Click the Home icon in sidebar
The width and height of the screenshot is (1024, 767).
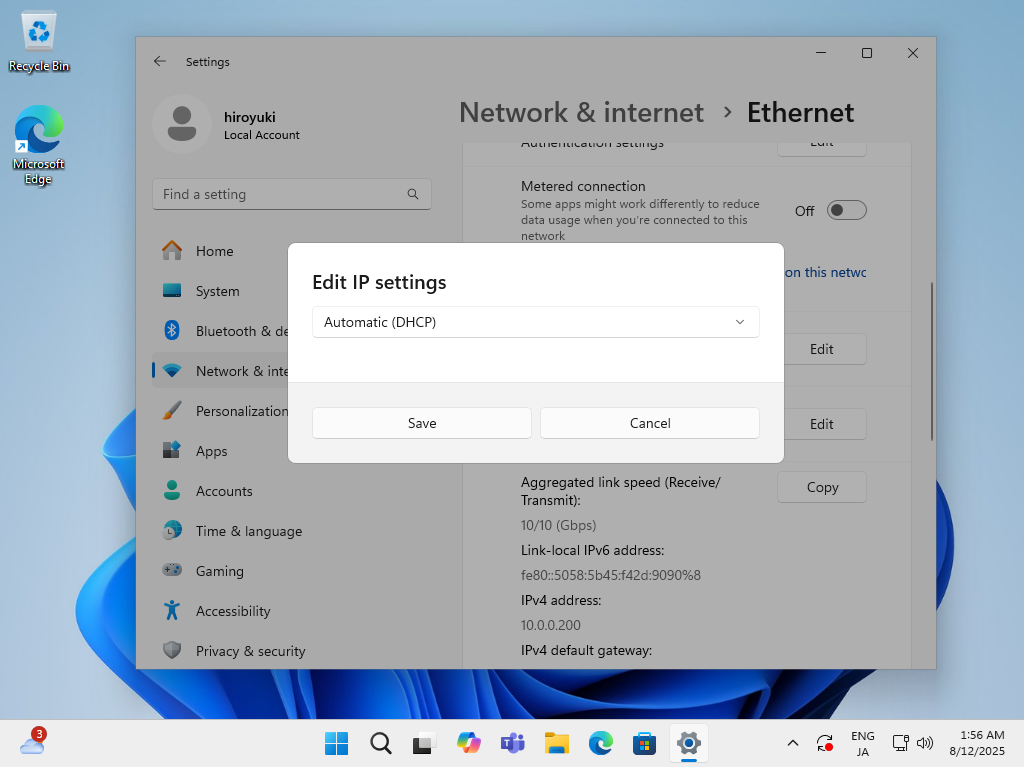172,251
